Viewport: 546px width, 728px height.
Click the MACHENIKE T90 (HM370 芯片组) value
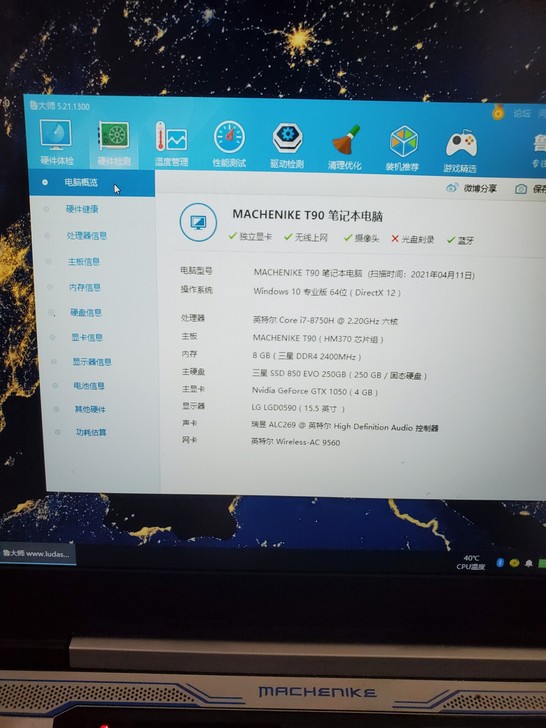pos(318,338)
